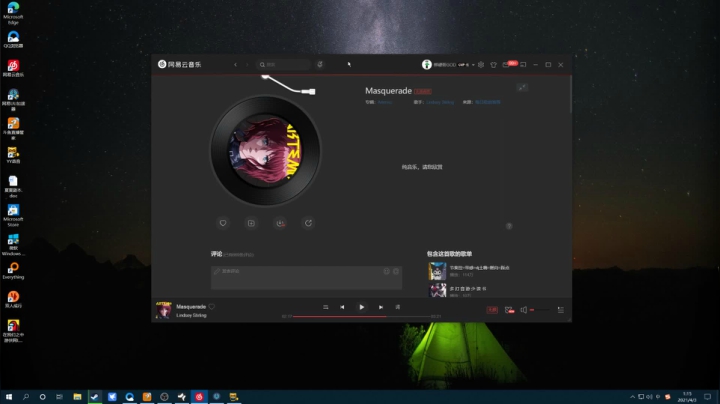This screenshot has width=720, height=404.
Task: Open the Everything desktop shortcut
Action: point(13,270)
